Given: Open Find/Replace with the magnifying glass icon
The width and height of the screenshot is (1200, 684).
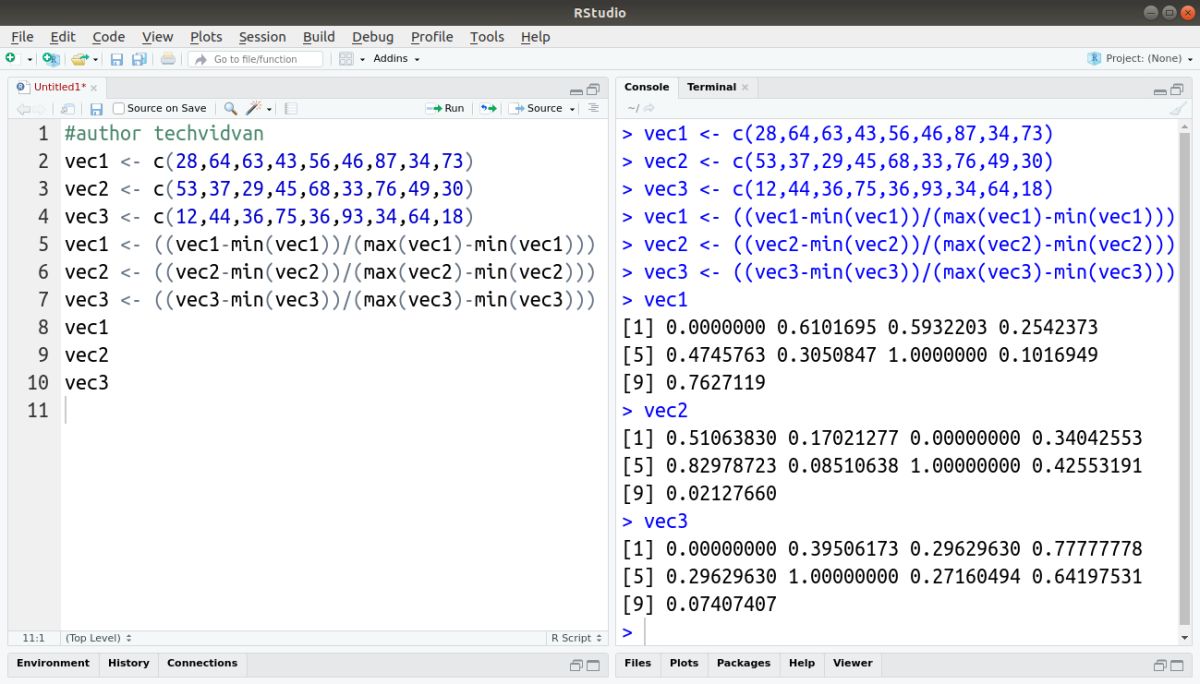Looking at the screenshot, I should [x=230, y=107].
